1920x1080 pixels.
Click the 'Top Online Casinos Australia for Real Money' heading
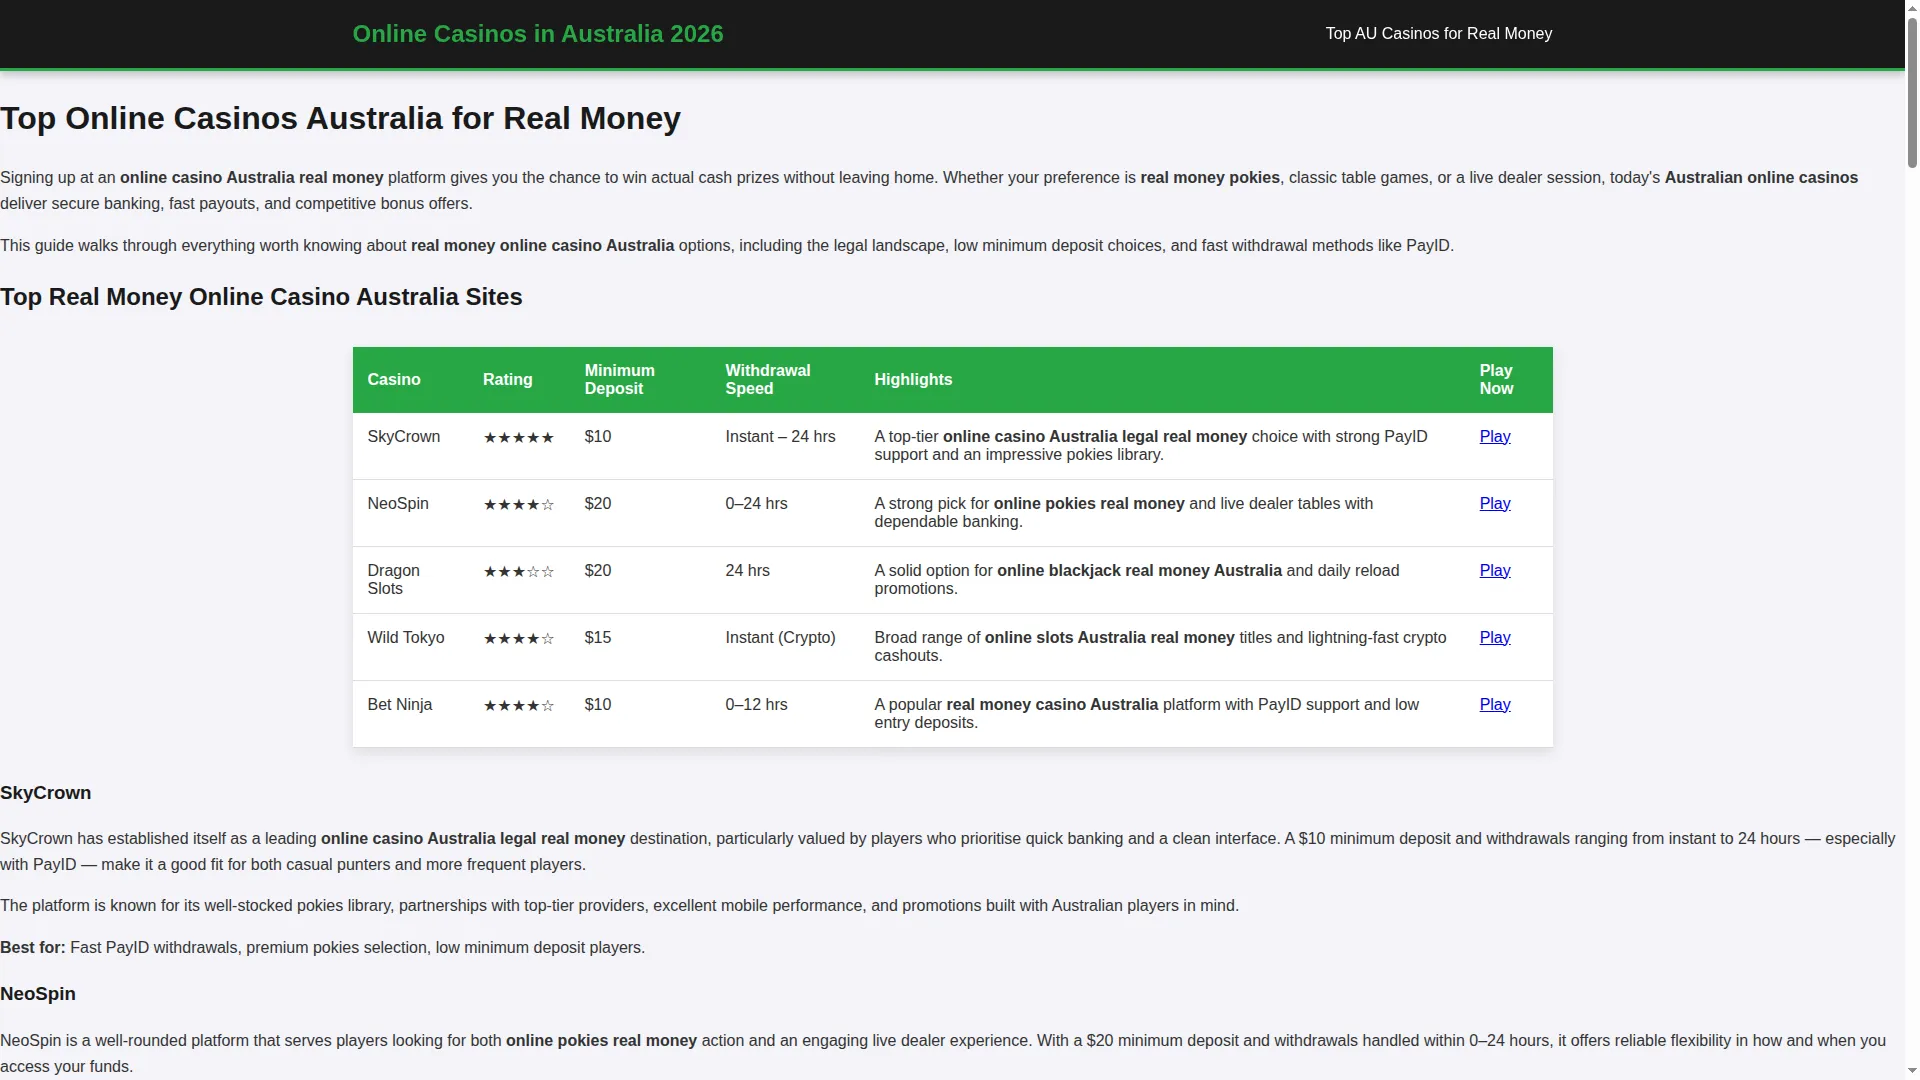point(340,119)
